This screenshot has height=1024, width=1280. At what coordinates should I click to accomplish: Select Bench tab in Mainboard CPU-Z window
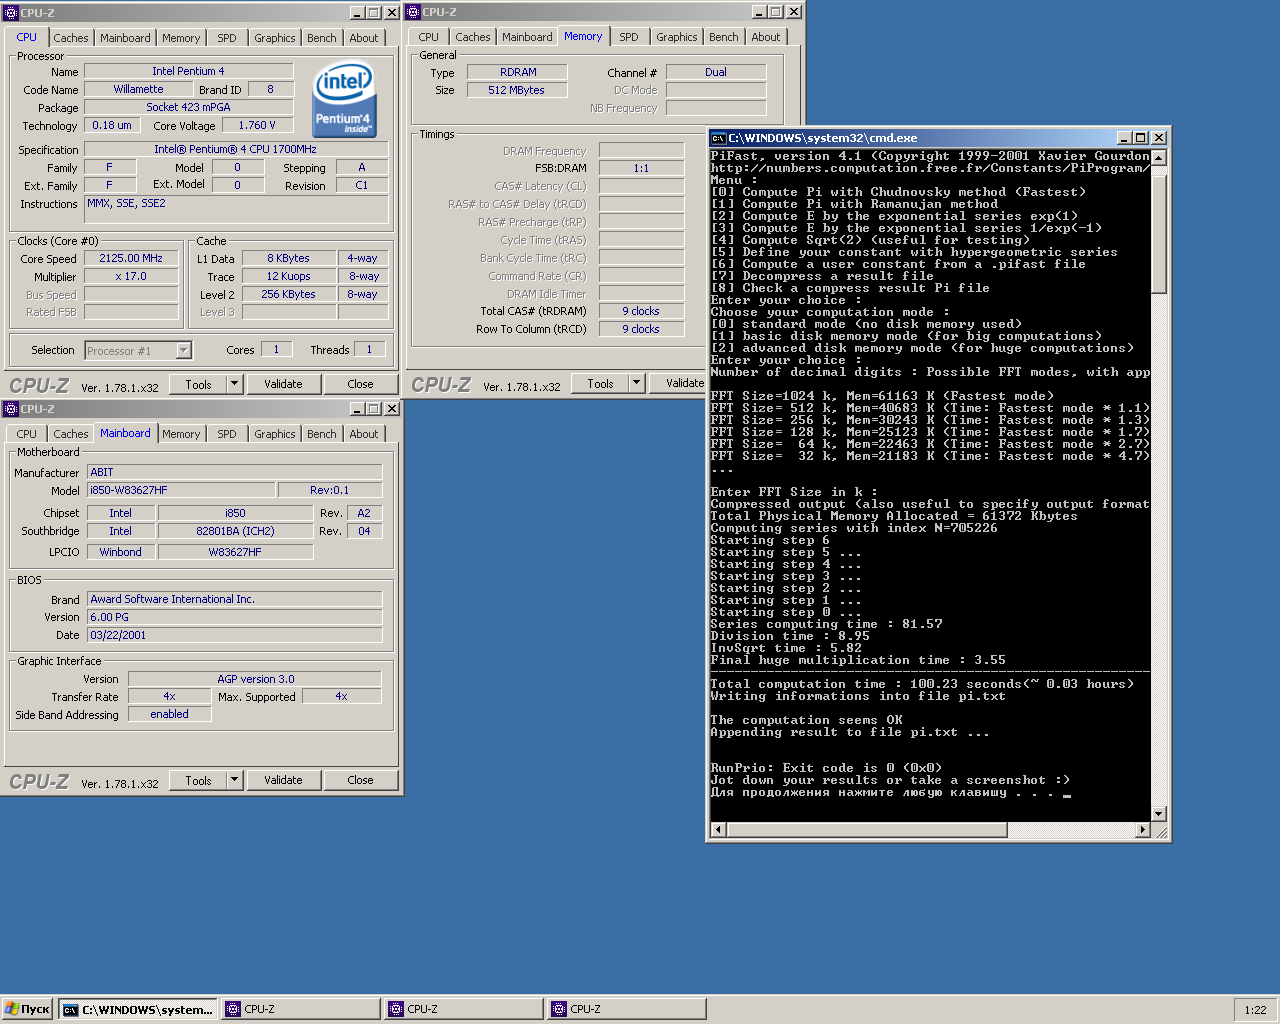[322, 434]
